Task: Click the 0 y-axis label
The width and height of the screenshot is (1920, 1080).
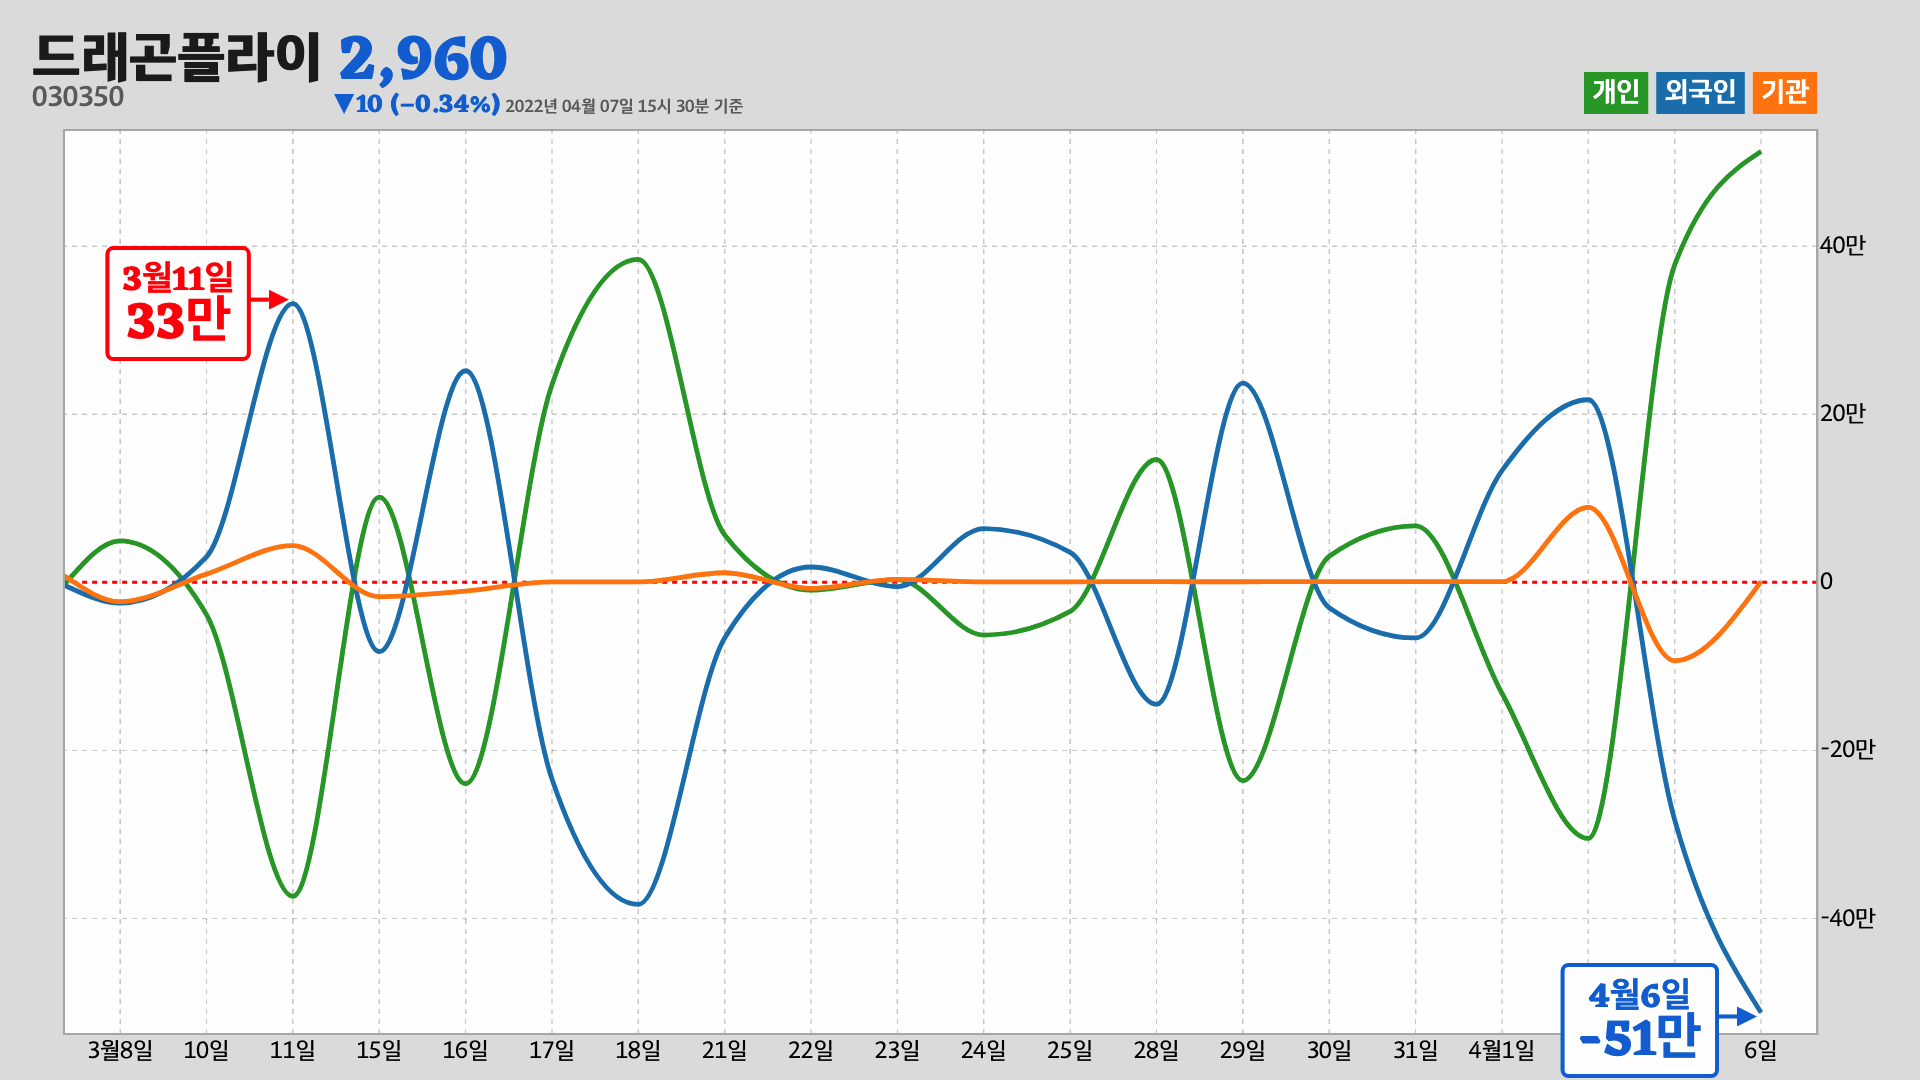Action: 1826,582
